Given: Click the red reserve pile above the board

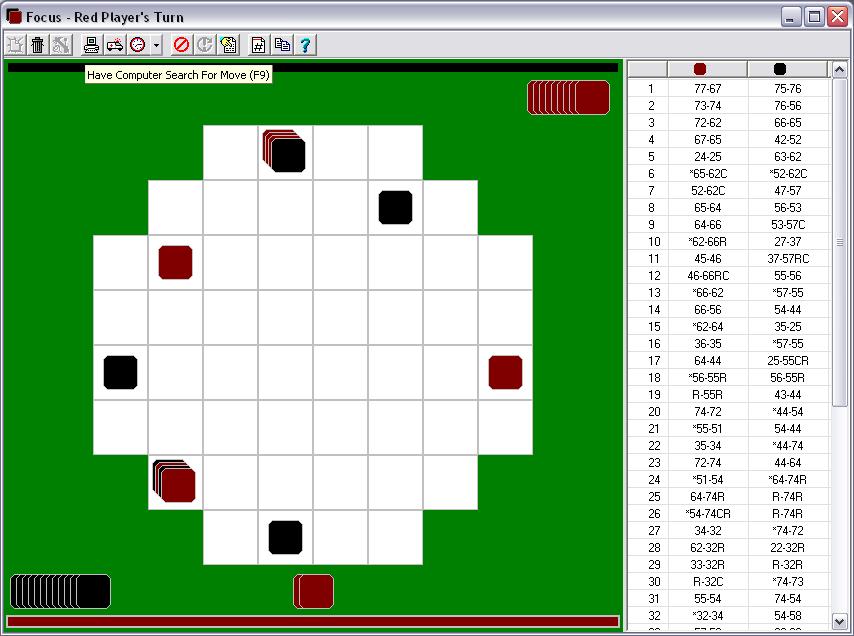Looking at the screenshot, I should click(x=568, y=97).
